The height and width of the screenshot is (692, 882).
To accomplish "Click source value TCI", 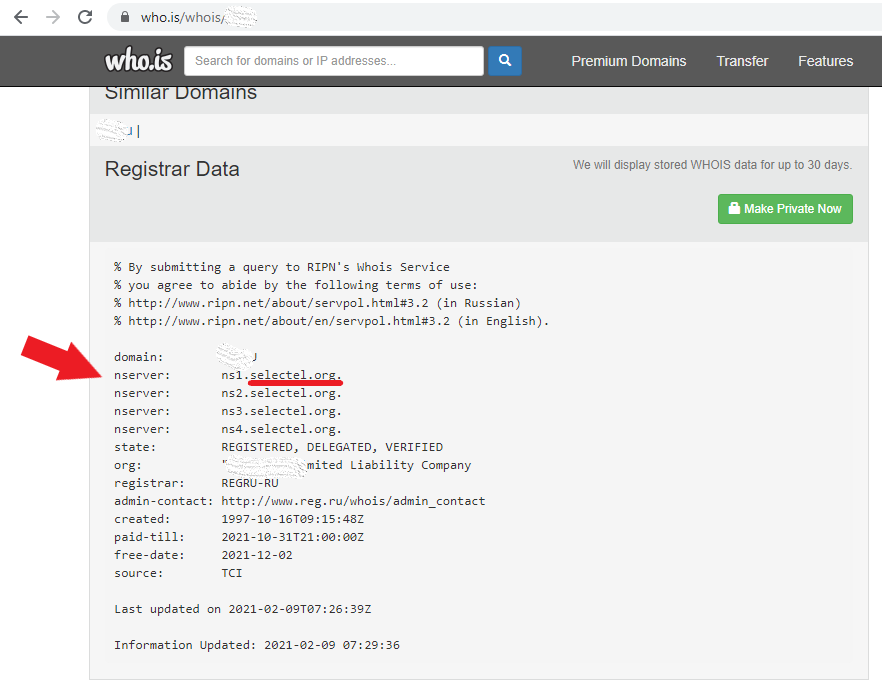I will [x=232, y=573].
